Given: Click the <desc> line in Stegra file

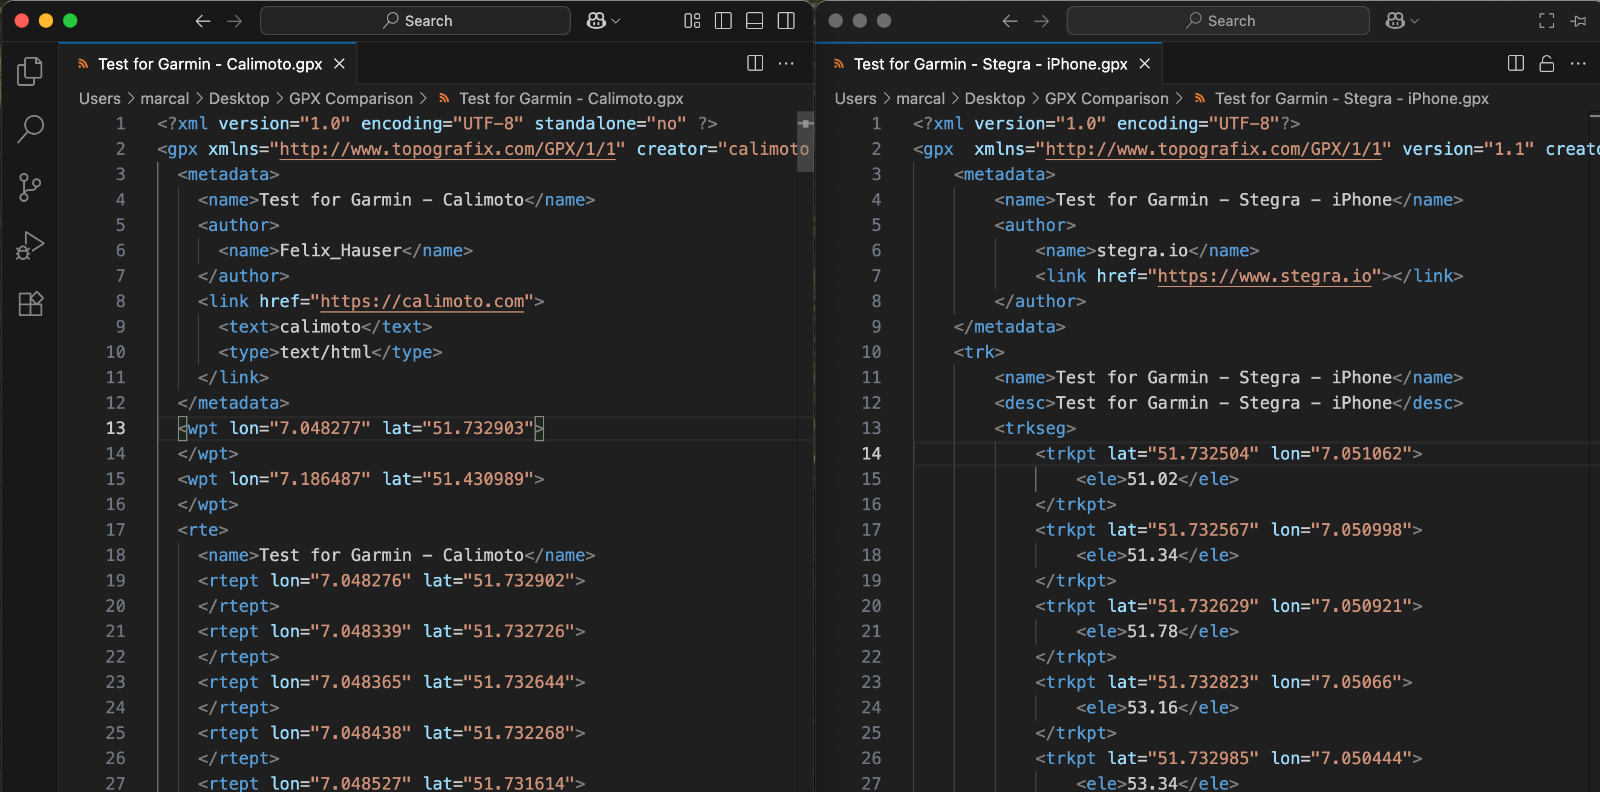Looking at the screenshot, I should point(1228,403).
